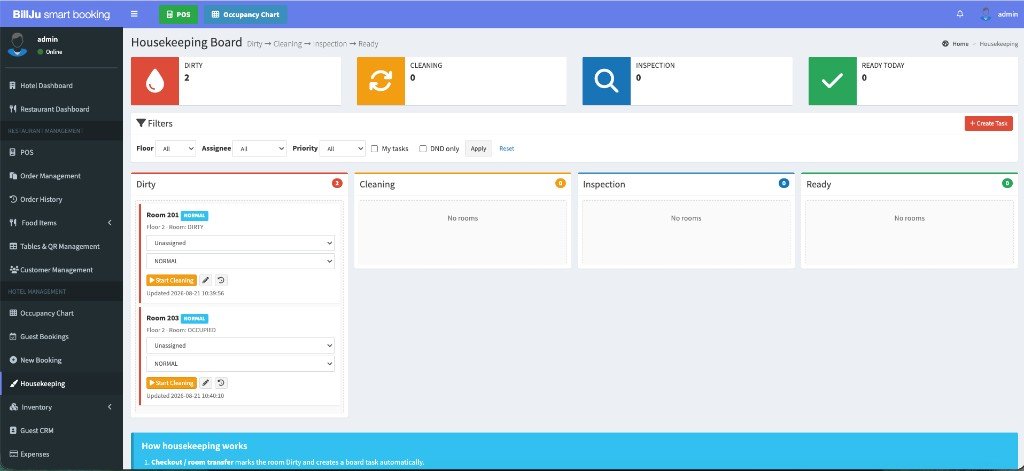
Task: Open the Floor filter dropdown
Action: point(176,149)
